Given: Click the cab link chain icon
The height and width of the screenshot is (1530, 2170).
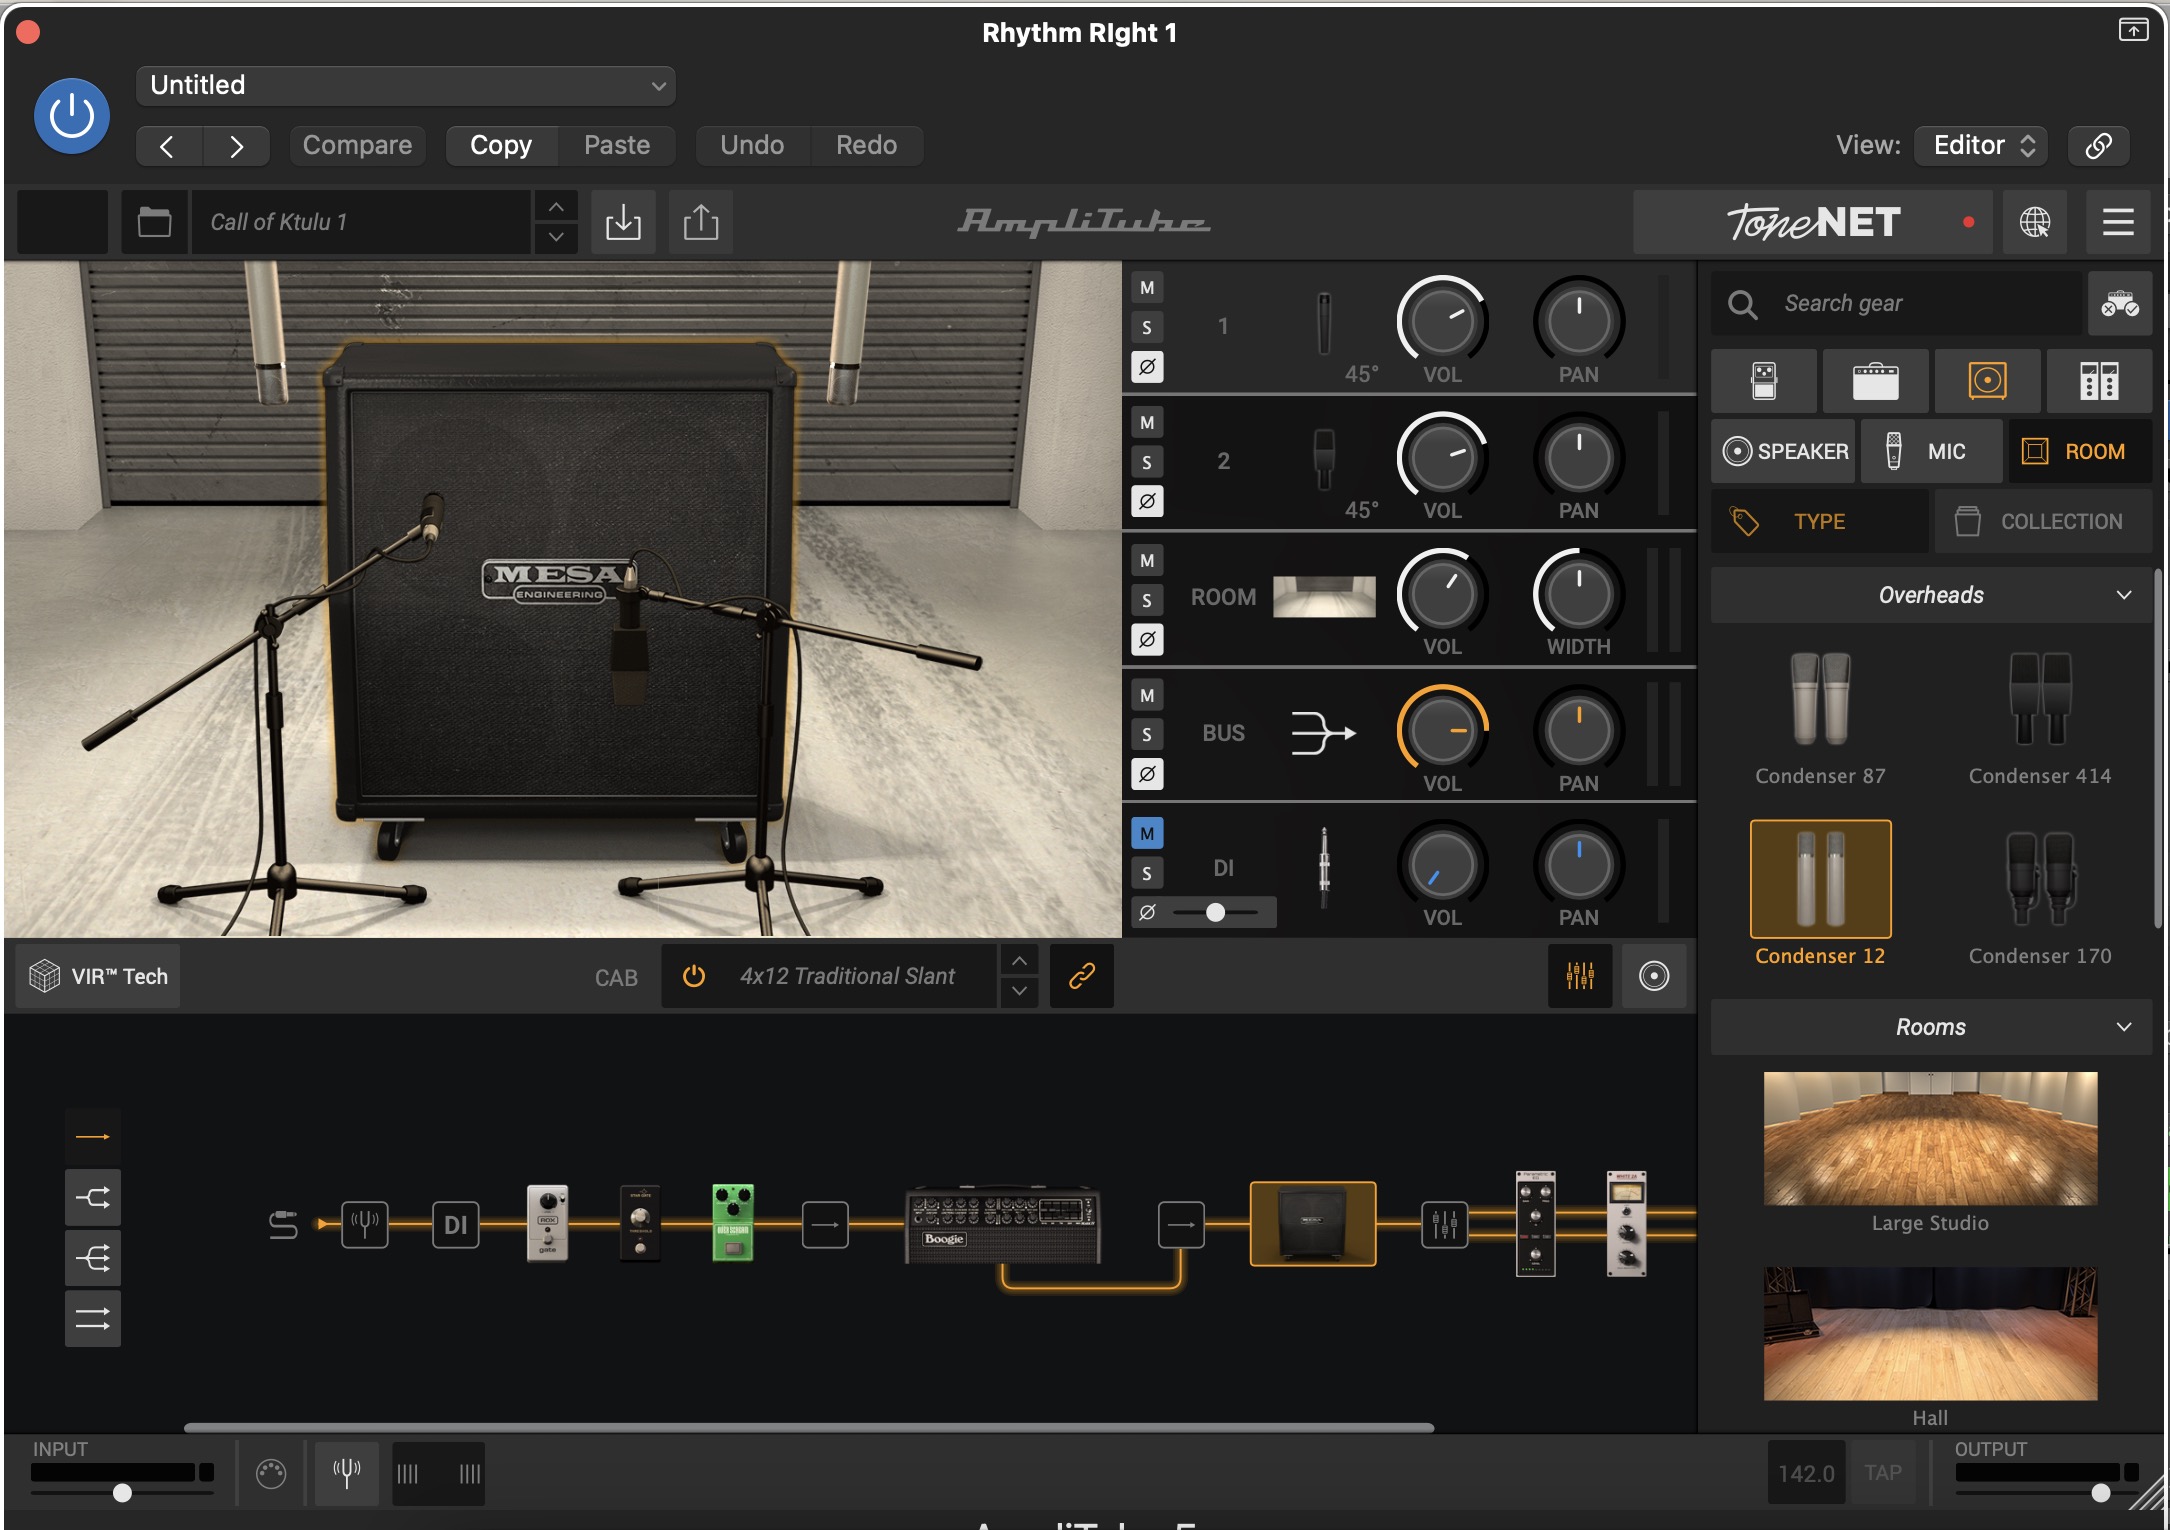Looking at the screenshot, I should click(x=1082, y=976).
